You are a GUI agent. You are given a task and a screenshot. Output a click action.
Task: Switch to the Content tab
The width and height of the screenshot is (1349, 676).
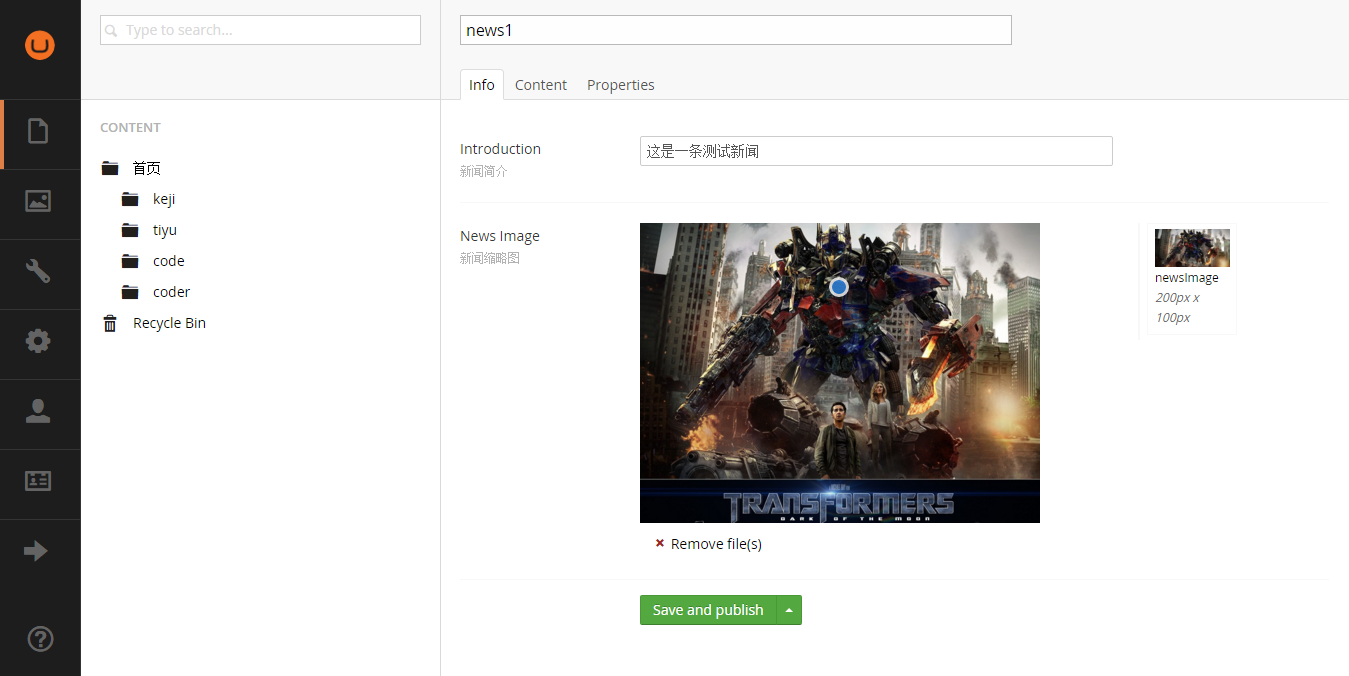click(541, 85)
